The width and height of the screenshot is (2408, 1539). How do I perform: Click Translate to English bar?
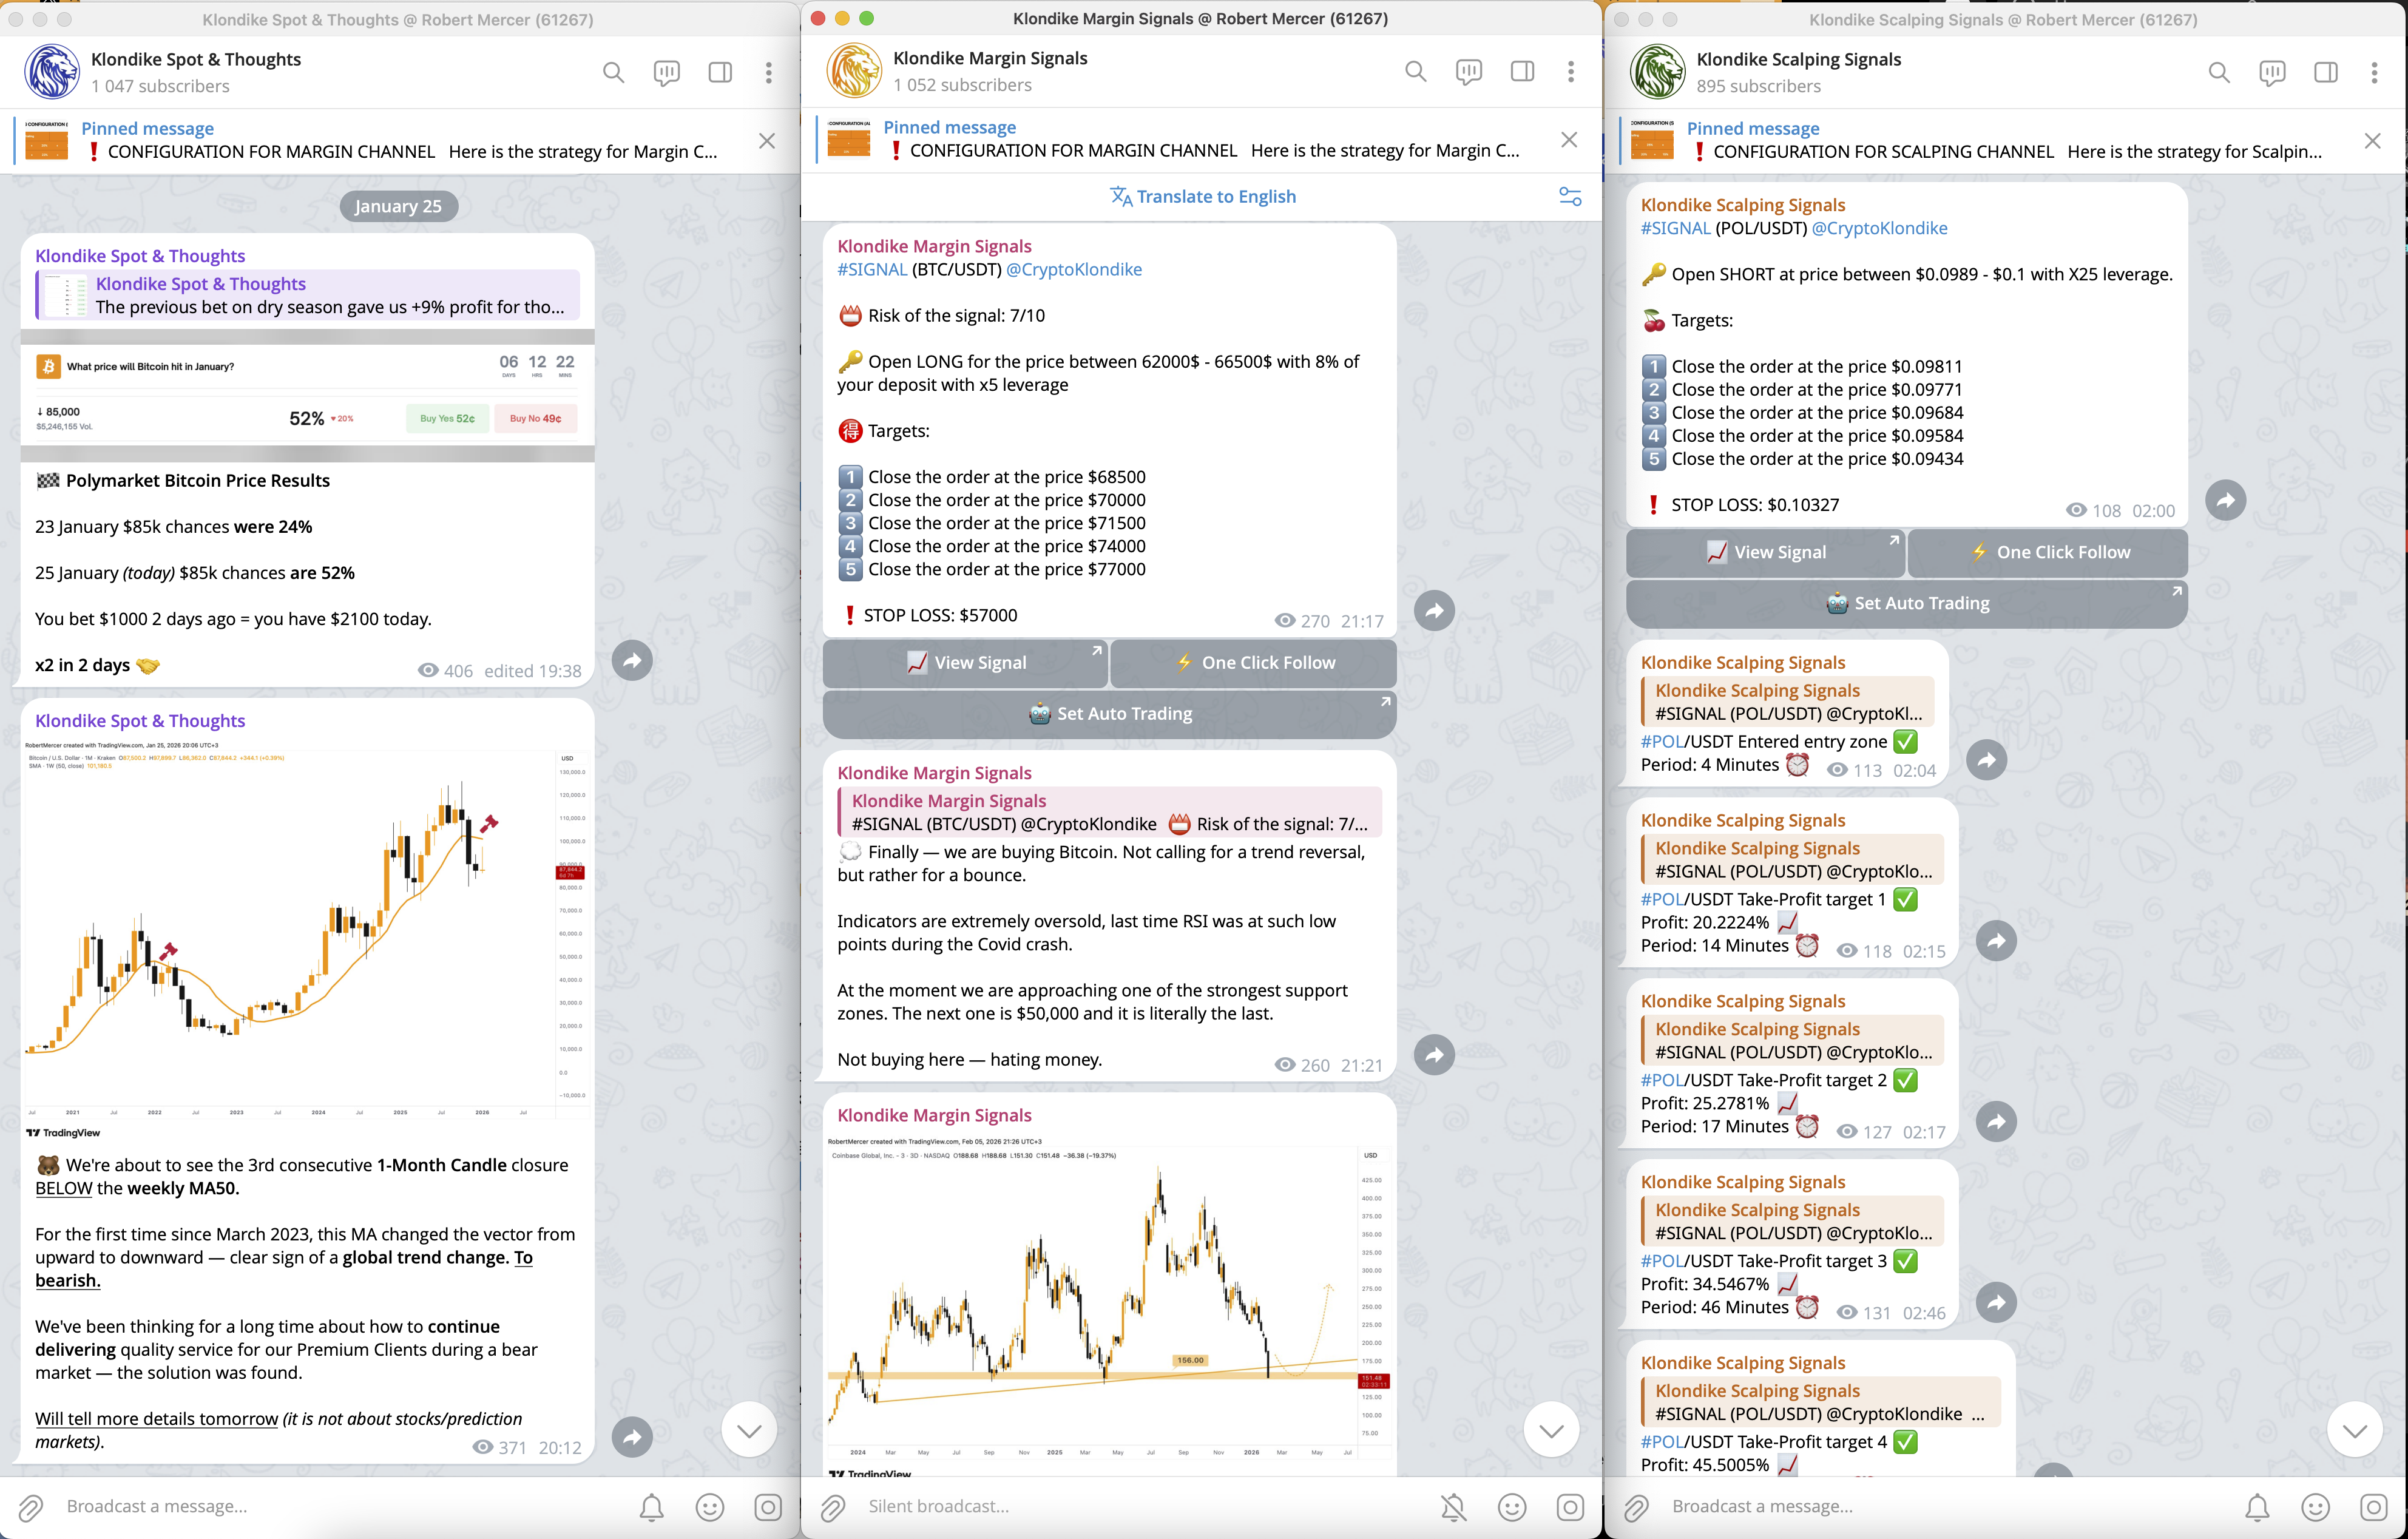click(x=1203, y=196)
